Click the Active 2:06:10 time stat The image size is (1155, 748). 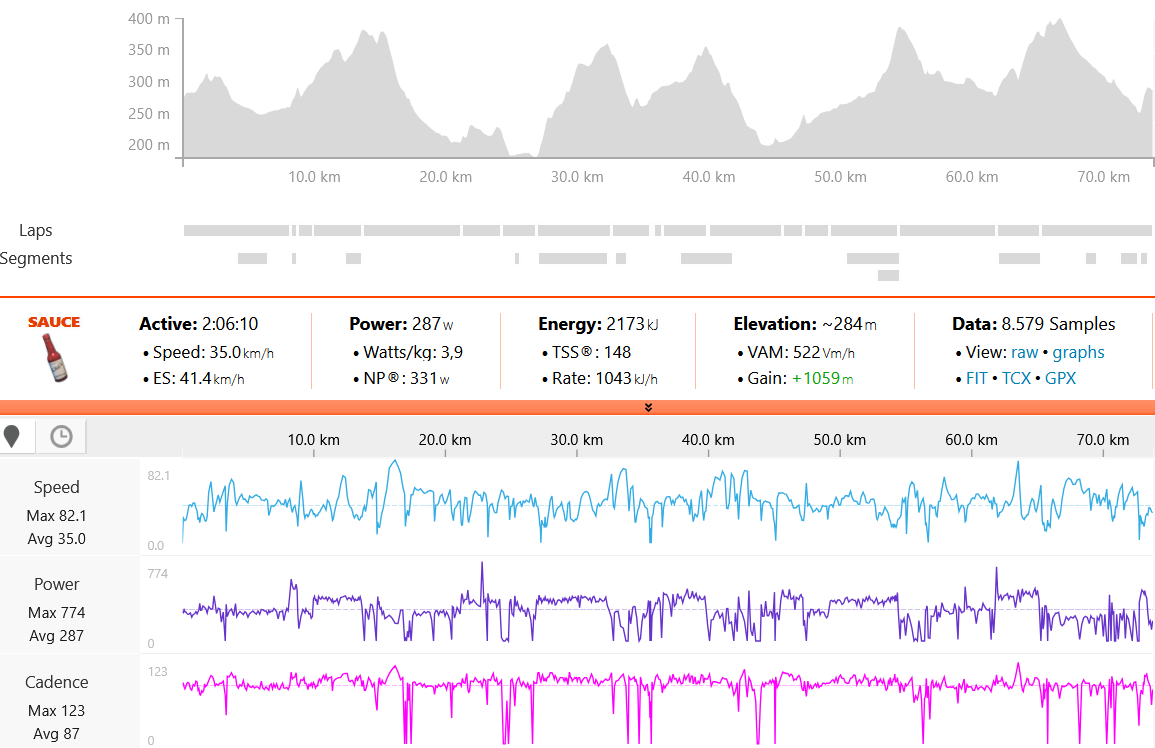198,324
